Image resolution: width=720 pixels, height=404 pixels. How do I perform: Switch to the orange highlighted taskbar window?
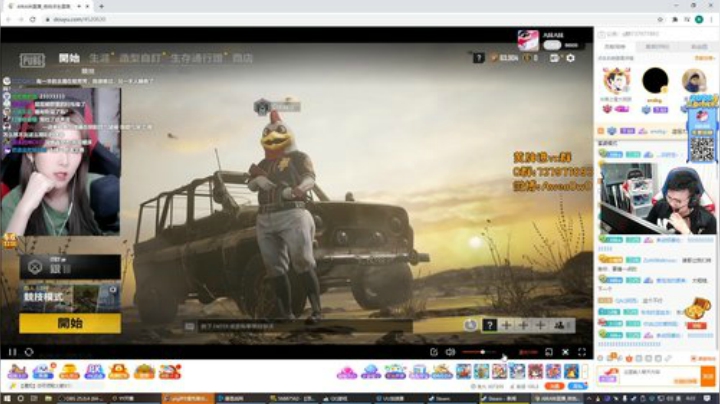tap(187, 398)
